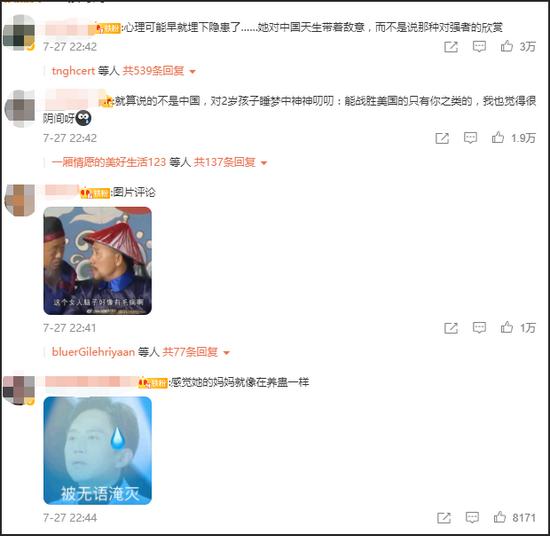Screen dimensions: 550x536
Task: View the red-hat official meme image
Action: (x=98, y=261)
